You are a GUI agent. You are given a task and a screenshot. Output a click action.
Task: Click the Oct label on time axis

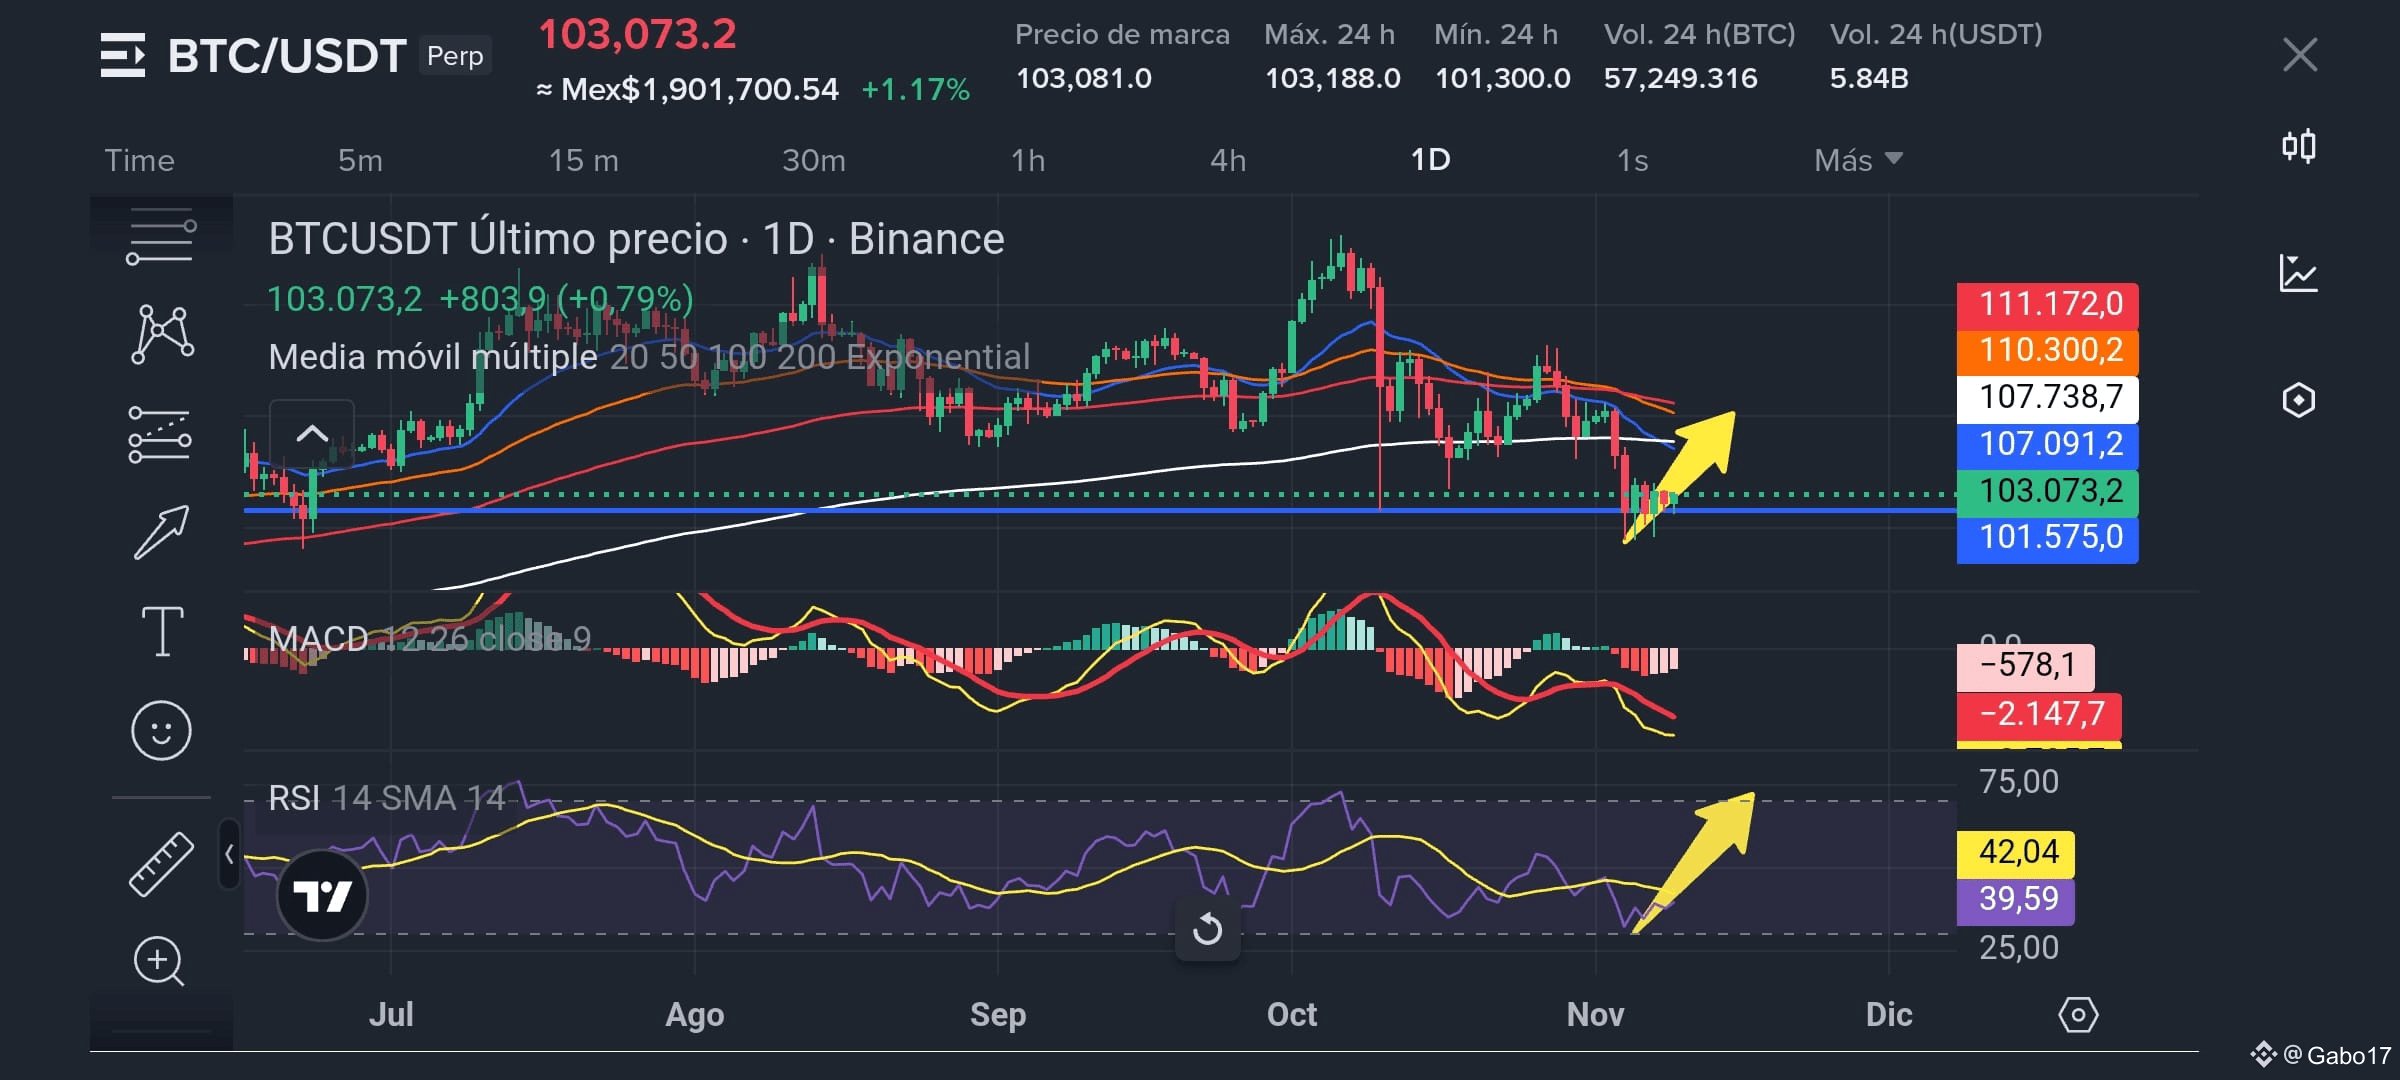point(1291,1015)
